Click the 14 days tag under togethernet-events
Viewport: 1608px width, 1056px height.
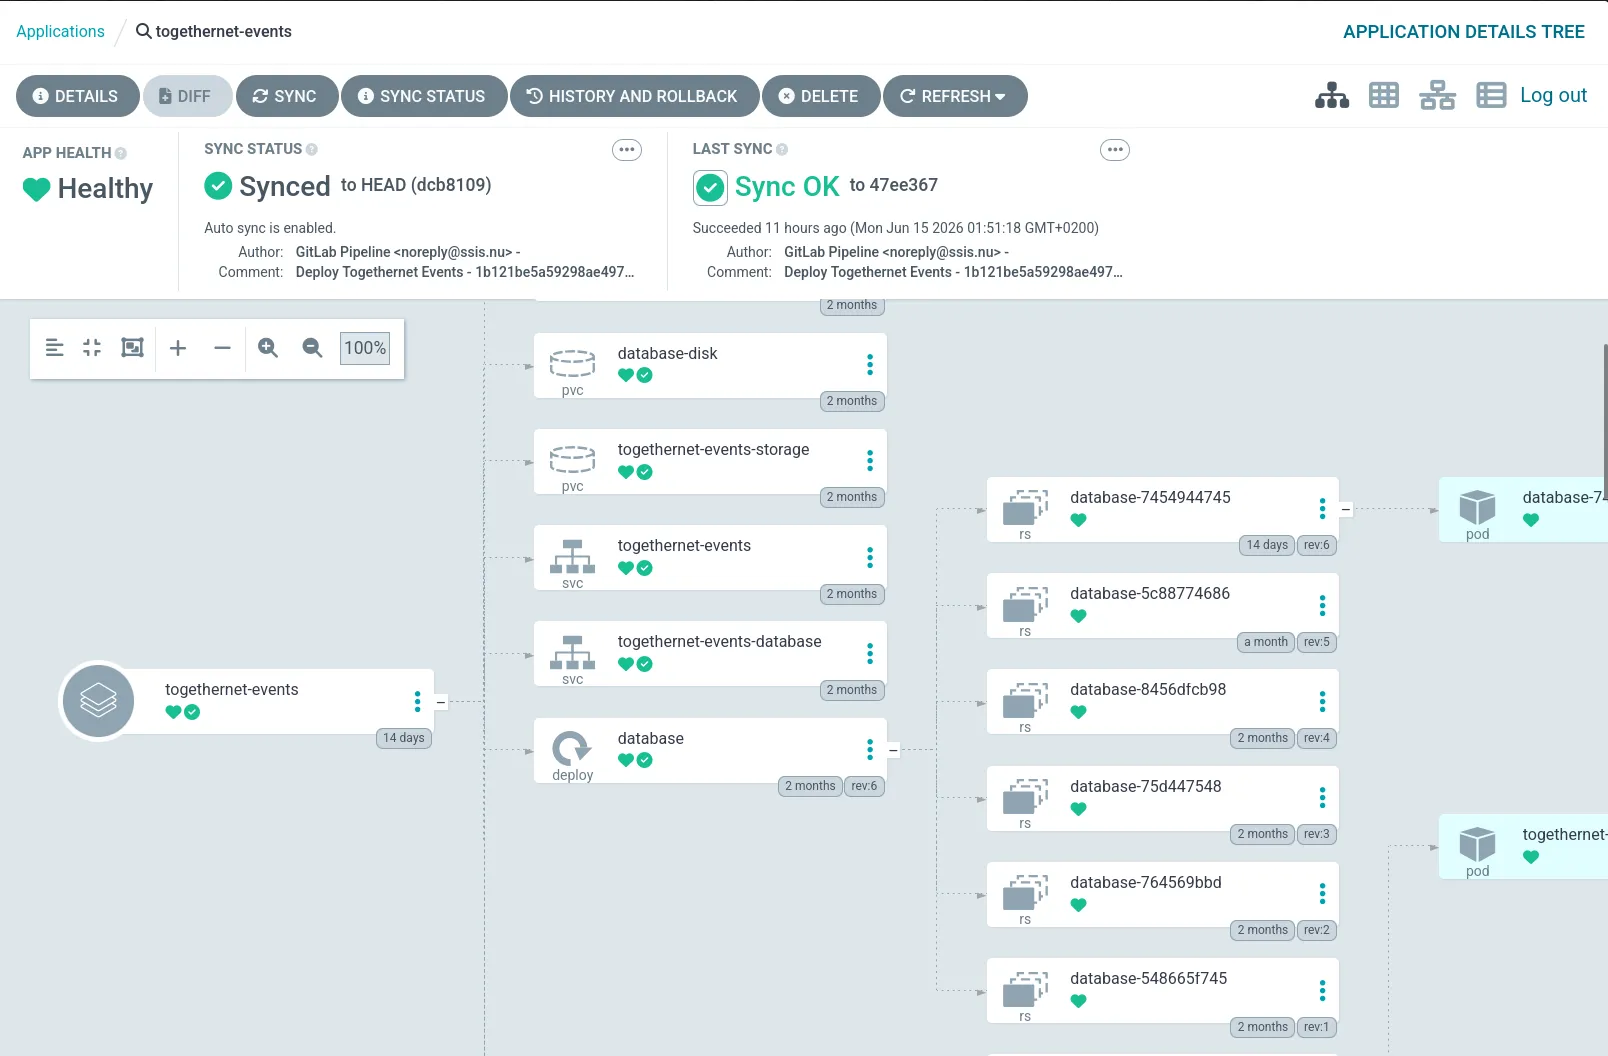[404, 738]
